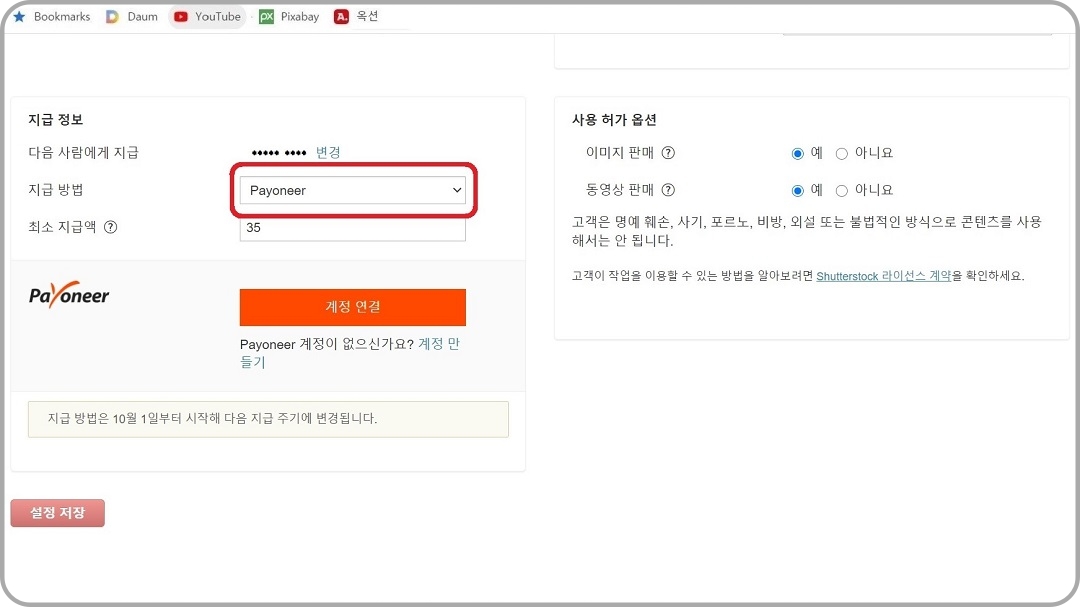This screenshot has height=607, width=1080.
Task: Open the Shutterstock 라이선스 계약 link
Action: [x=884, y=276]
